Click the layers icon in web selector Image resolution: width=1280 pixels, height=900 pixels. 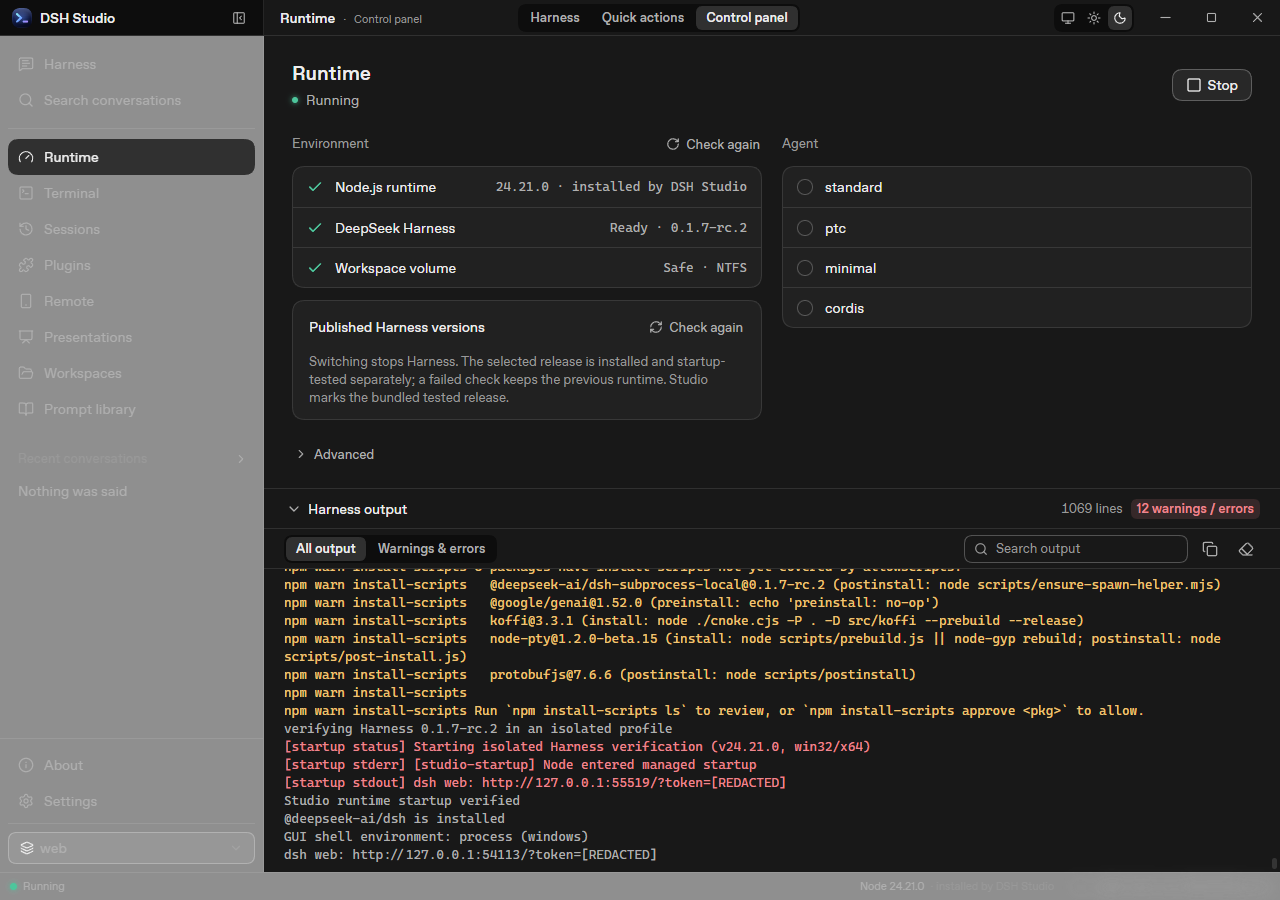pyautogui.click(x=27, y=848)
